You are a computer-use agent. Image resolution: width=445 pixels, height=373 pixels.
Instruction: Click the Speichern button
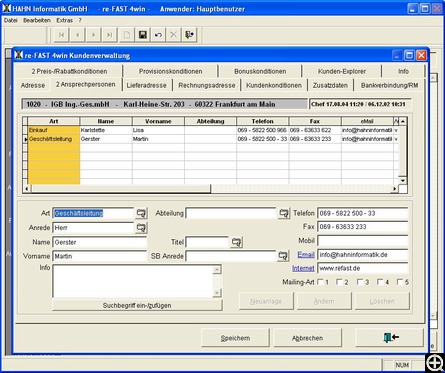tap(235, 338)
